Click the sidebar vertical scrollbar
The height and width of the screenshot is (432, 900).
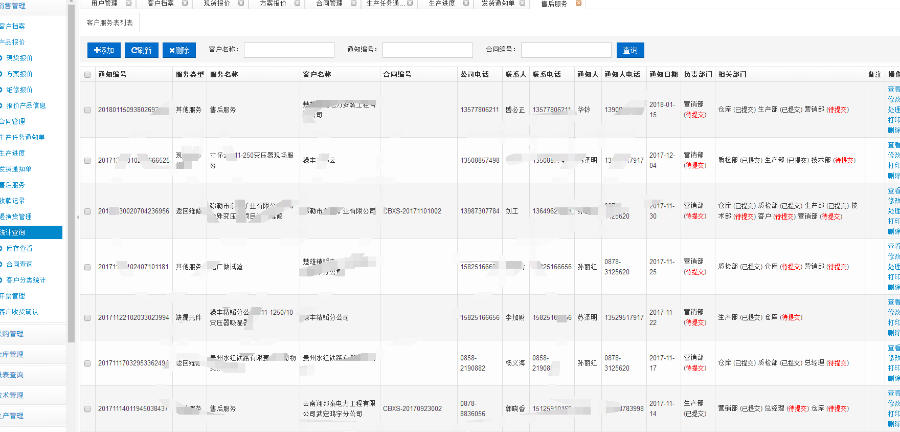(x=71, y=171)
